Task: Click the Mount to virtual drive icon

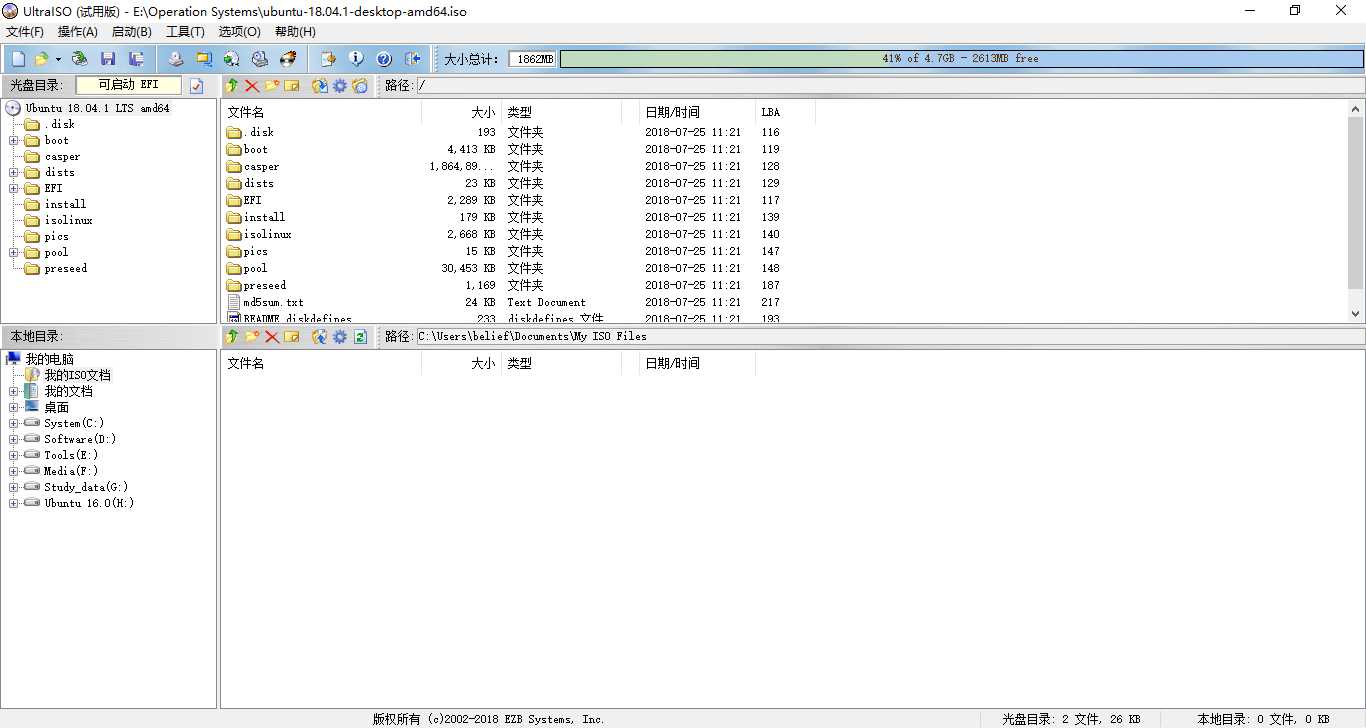Action: pyautogui.click(x=259, y=59)
